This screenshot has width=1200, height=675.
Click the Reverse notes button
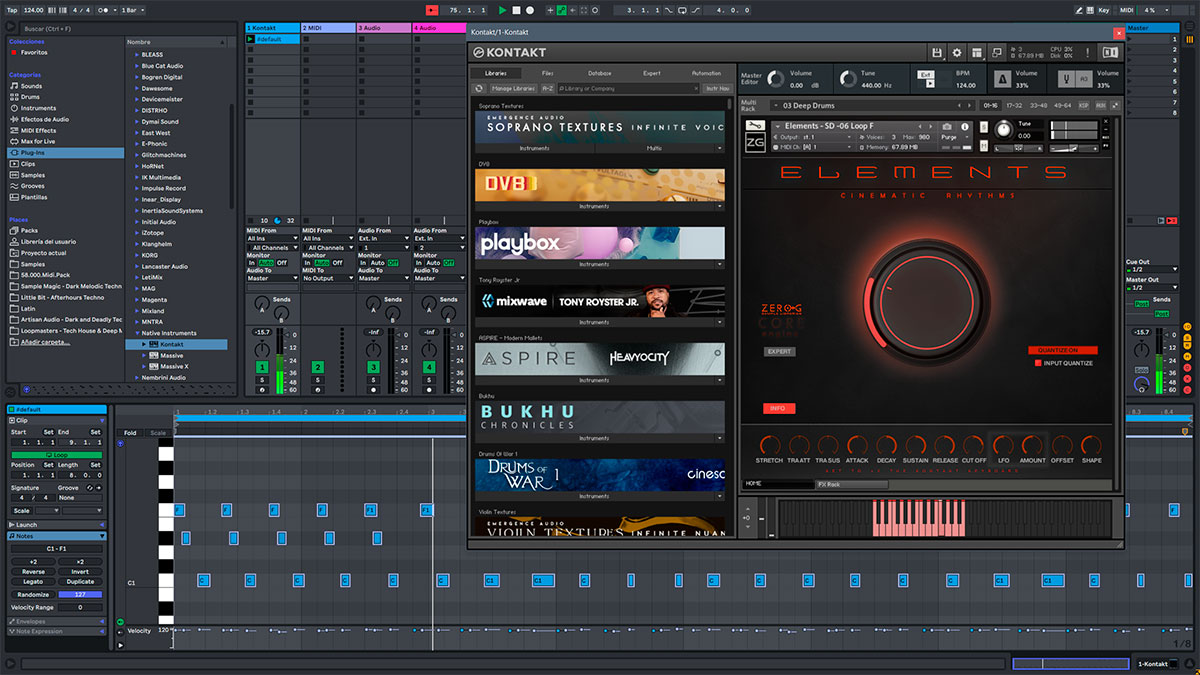[x=33, y=572]
